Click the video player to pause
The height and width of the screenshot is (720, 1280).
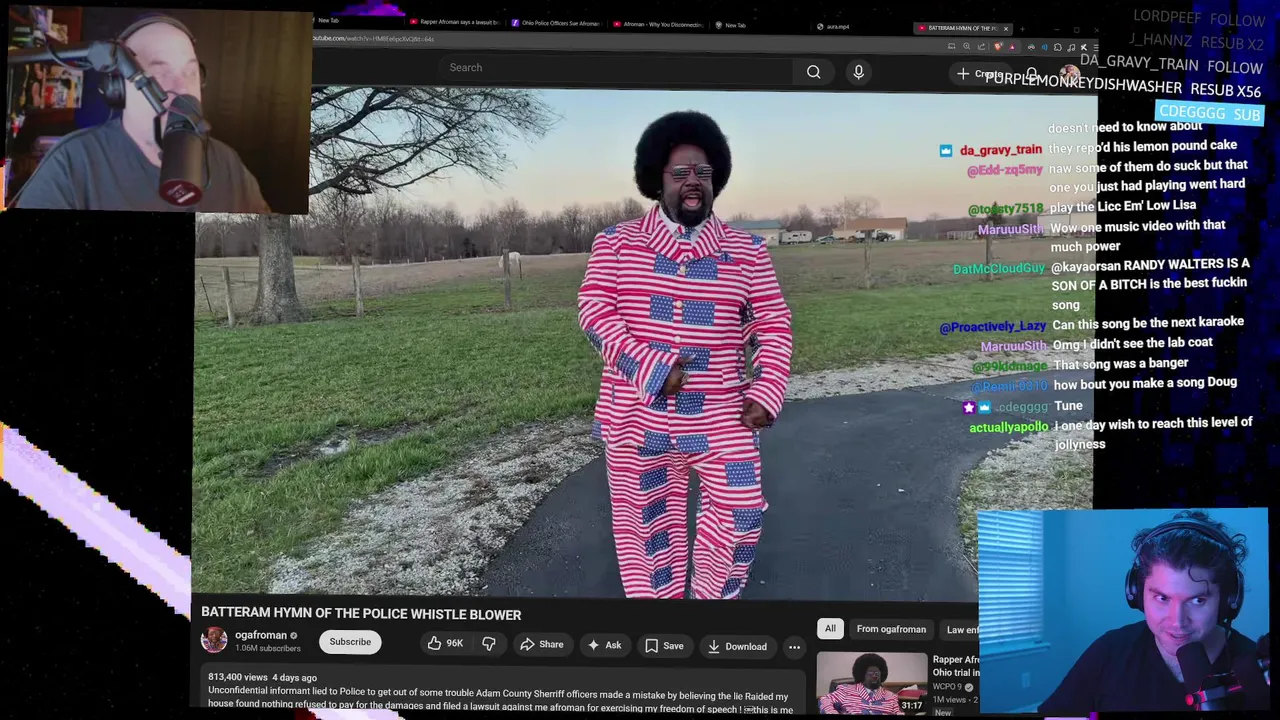tap(645, 345)
